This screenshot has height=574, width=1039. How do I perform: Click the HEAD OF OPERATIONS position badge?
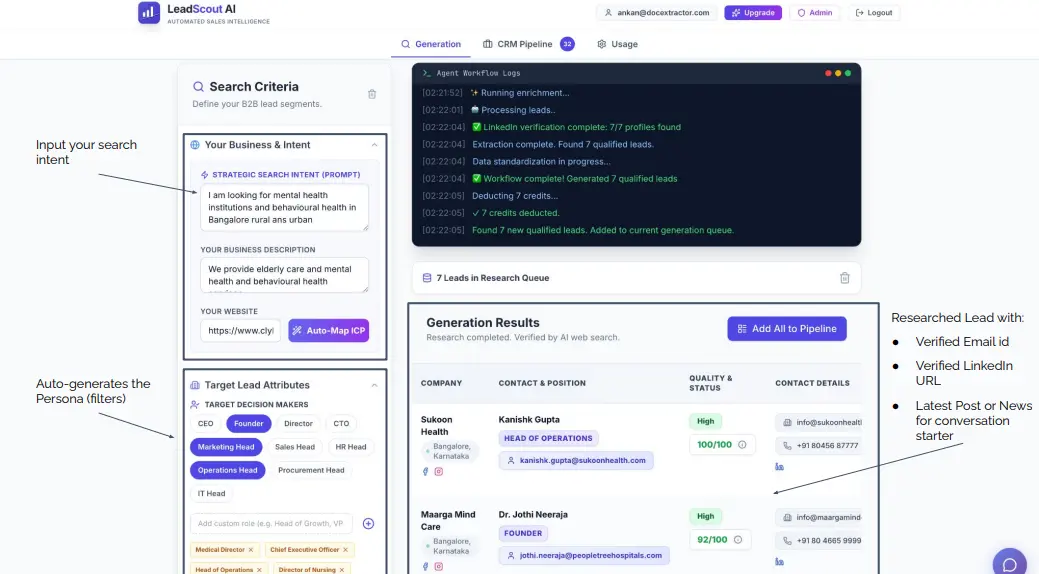548,438
